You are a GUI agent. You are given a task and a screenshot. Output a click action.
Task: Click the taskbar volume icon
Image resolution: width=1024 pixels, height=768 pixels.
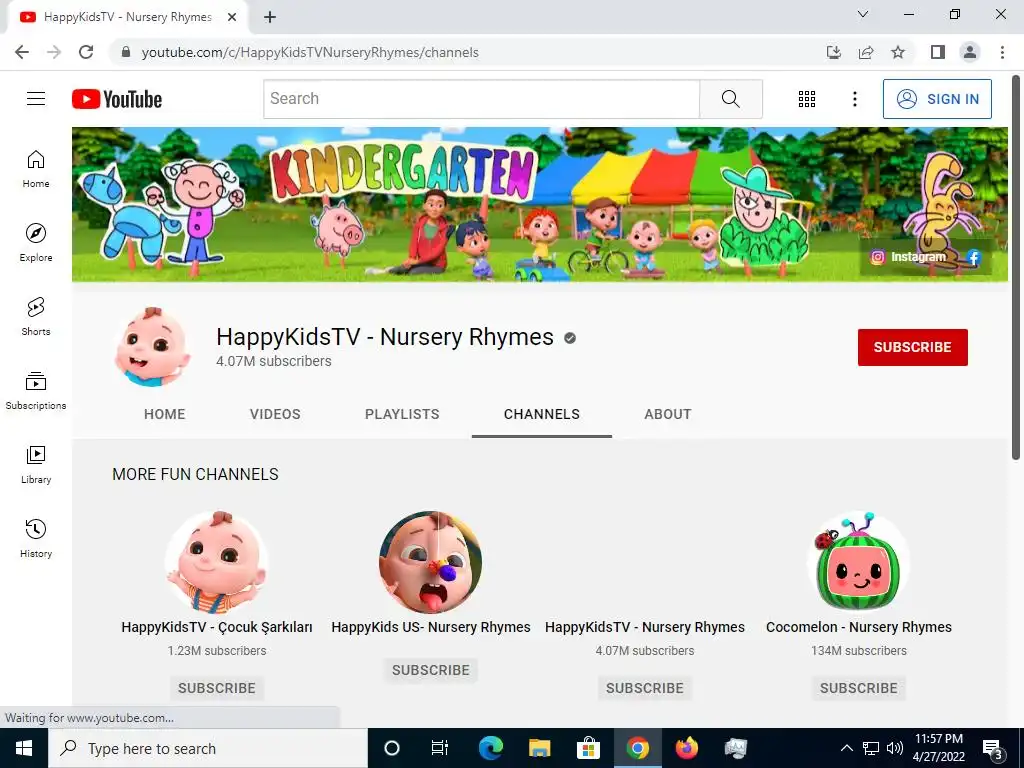point(895,748)
